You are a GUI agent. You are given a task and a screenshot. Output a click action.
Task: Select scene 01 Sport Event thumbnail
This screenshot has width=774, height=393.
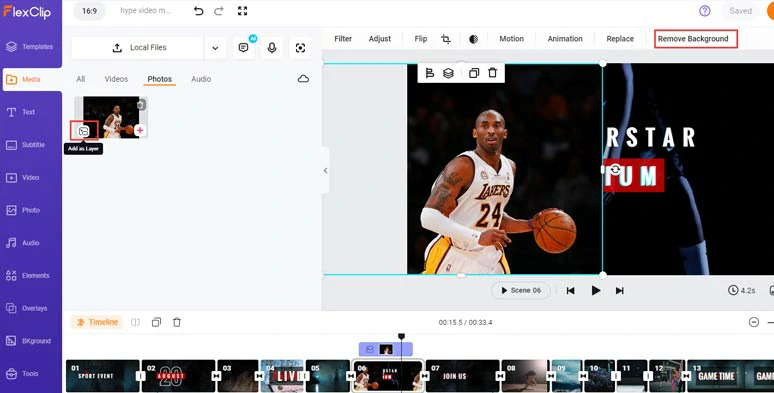pos(103,376)
